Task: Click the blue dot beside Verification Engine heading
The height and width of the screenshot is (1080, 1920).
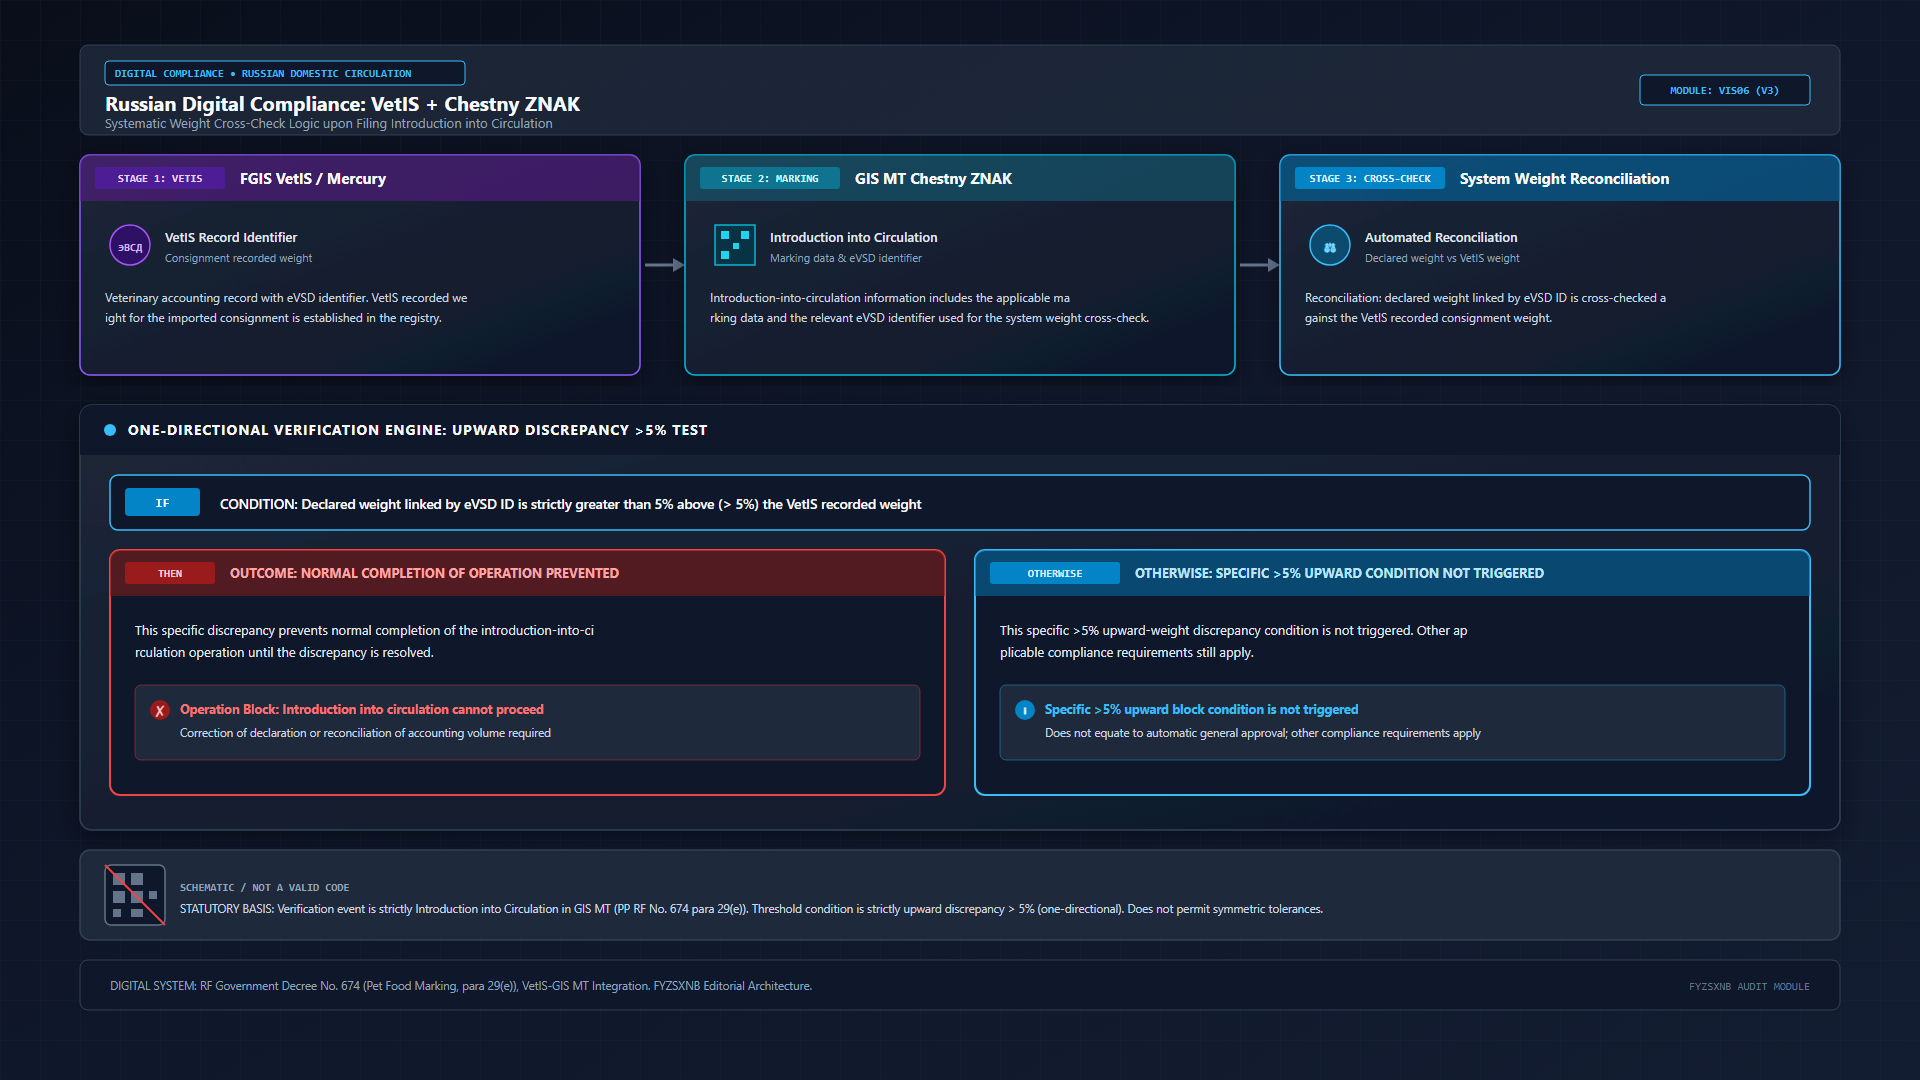Action: point(110,430)
